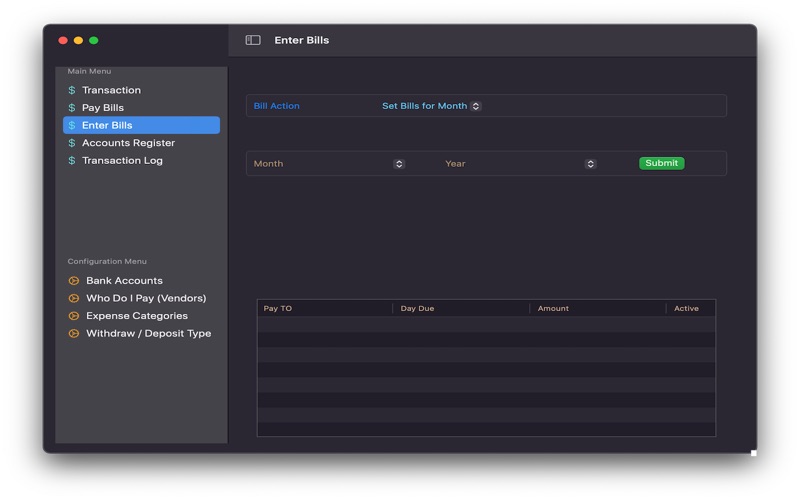Open the Set Bills for Month dropdown

431,106
